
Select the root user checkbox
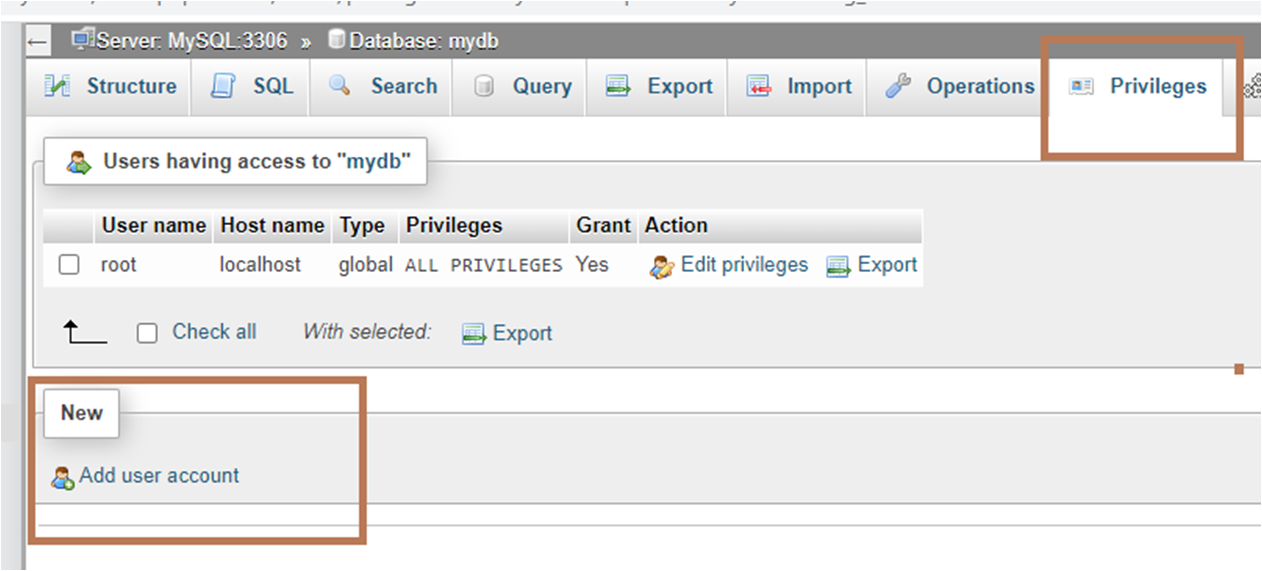(x=69, y=265)
